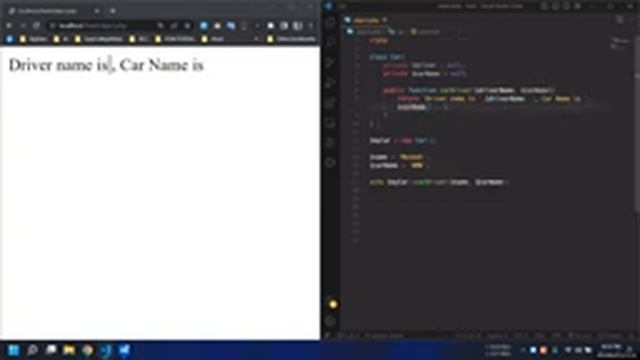Open VS Code Manage settings gear
Viewport: 640px width, 360px height.
click(x=331, y=322)
